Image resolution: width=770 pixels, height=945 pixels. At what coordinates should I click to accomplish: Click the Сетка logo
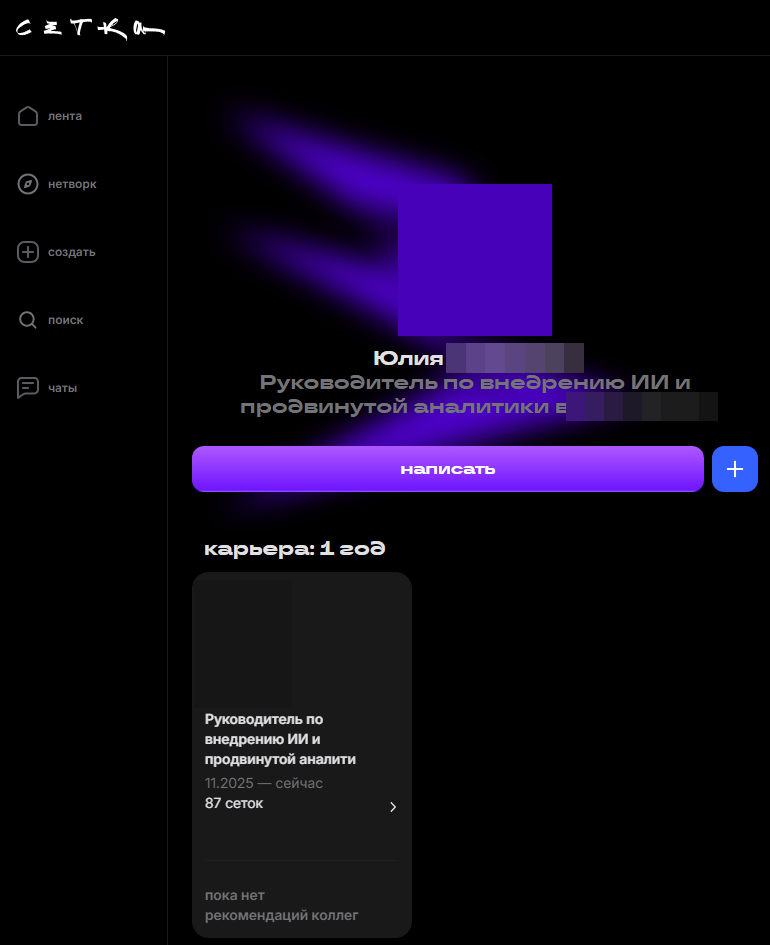(x=90, y=28)
